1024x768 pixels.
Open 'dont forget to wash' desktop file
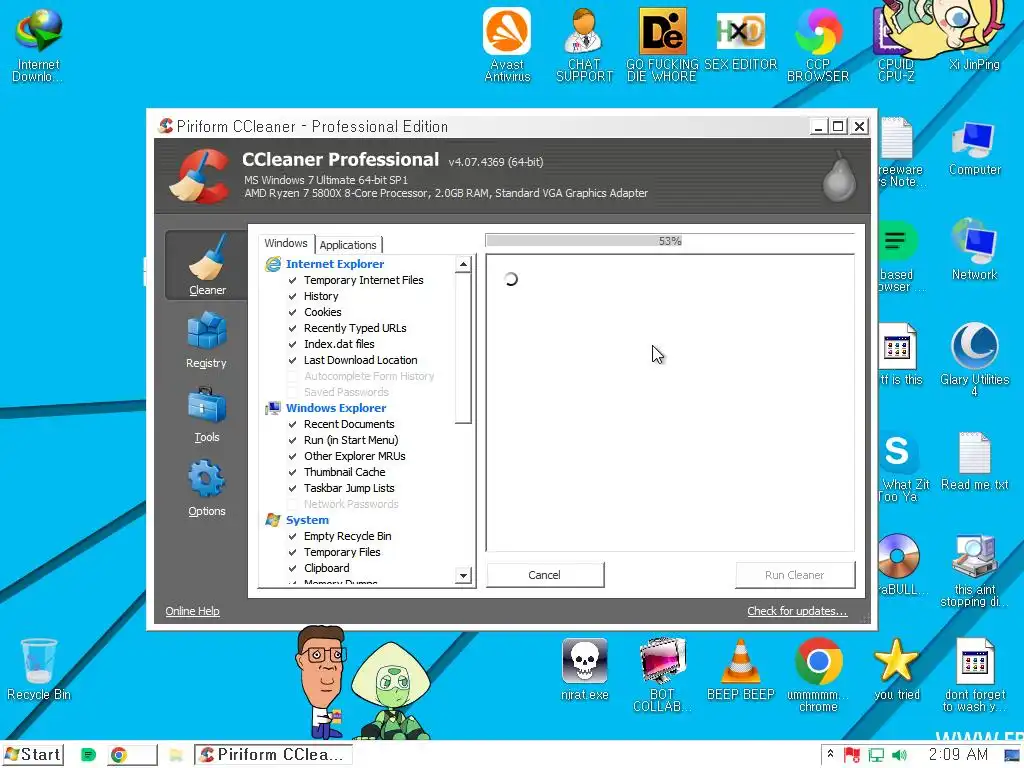point(974,675)
